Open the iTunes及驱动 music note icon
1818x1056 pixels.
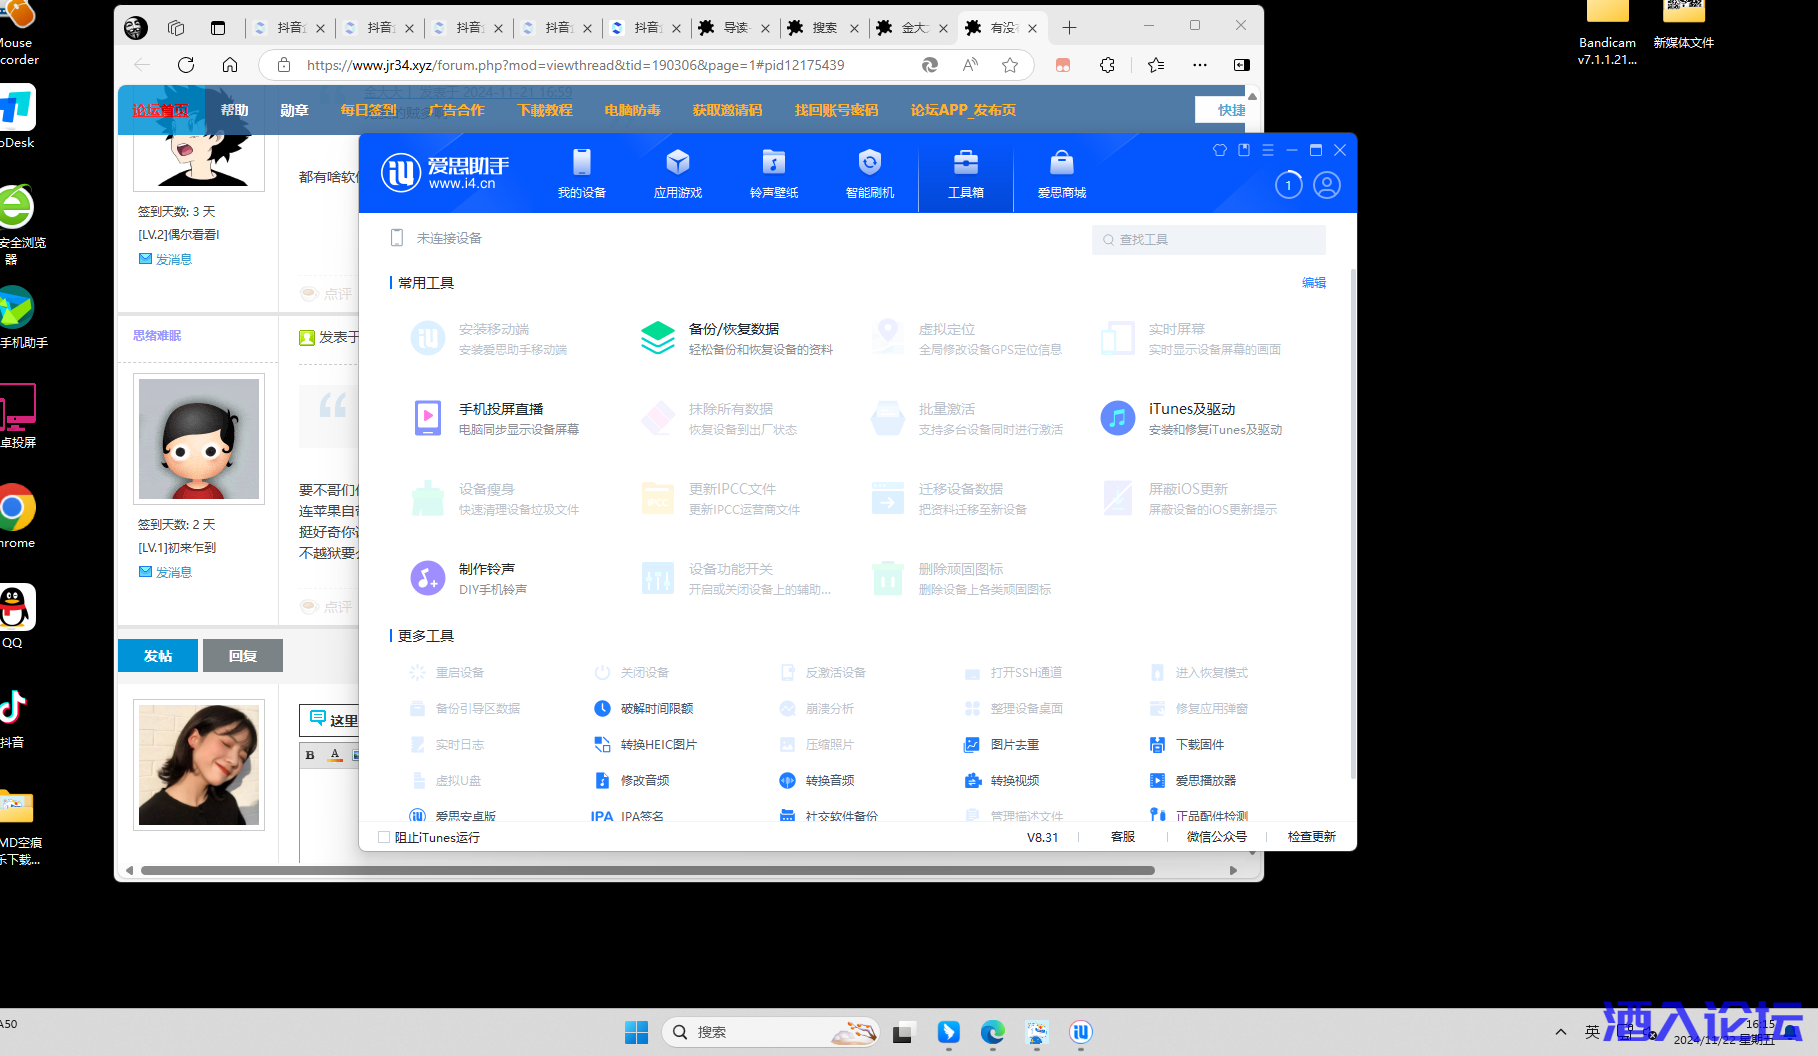(1117, 418)
